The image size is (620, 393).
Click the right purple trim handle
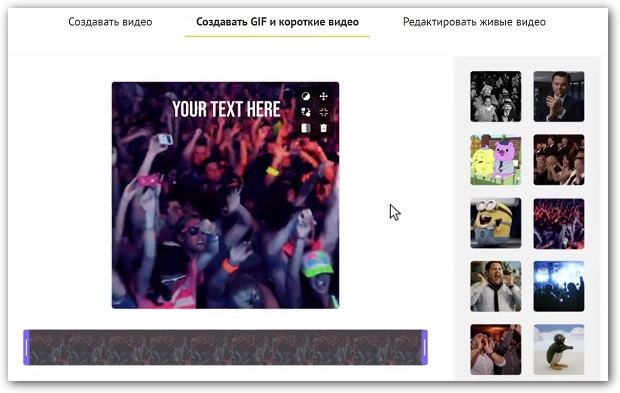pyautogui.click(x=424, y=347)
